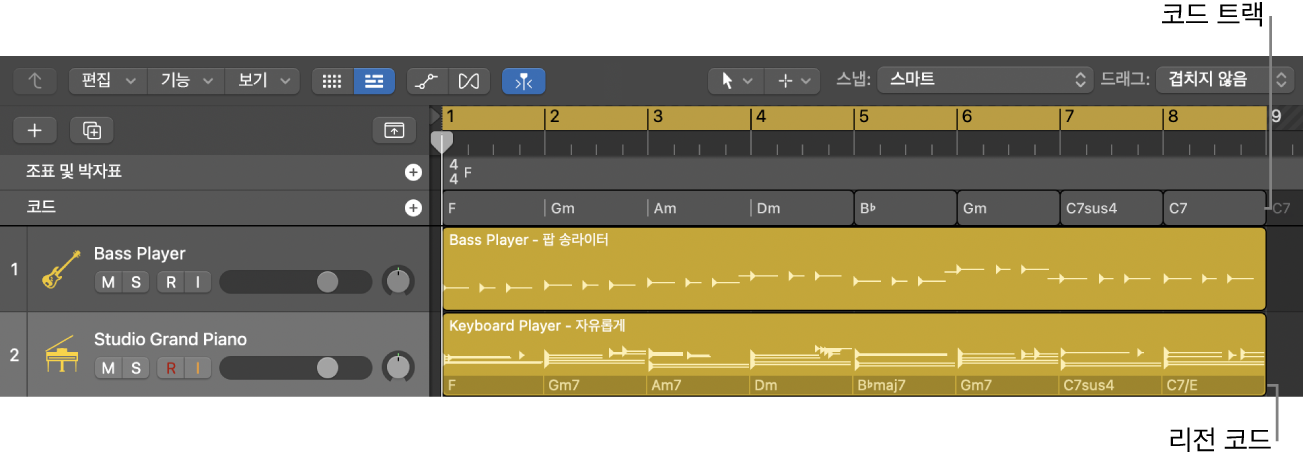Click the Studio Grand Piano volume slider
Viewport: 1303px width, 463px height.
click(x=296, y=368)
